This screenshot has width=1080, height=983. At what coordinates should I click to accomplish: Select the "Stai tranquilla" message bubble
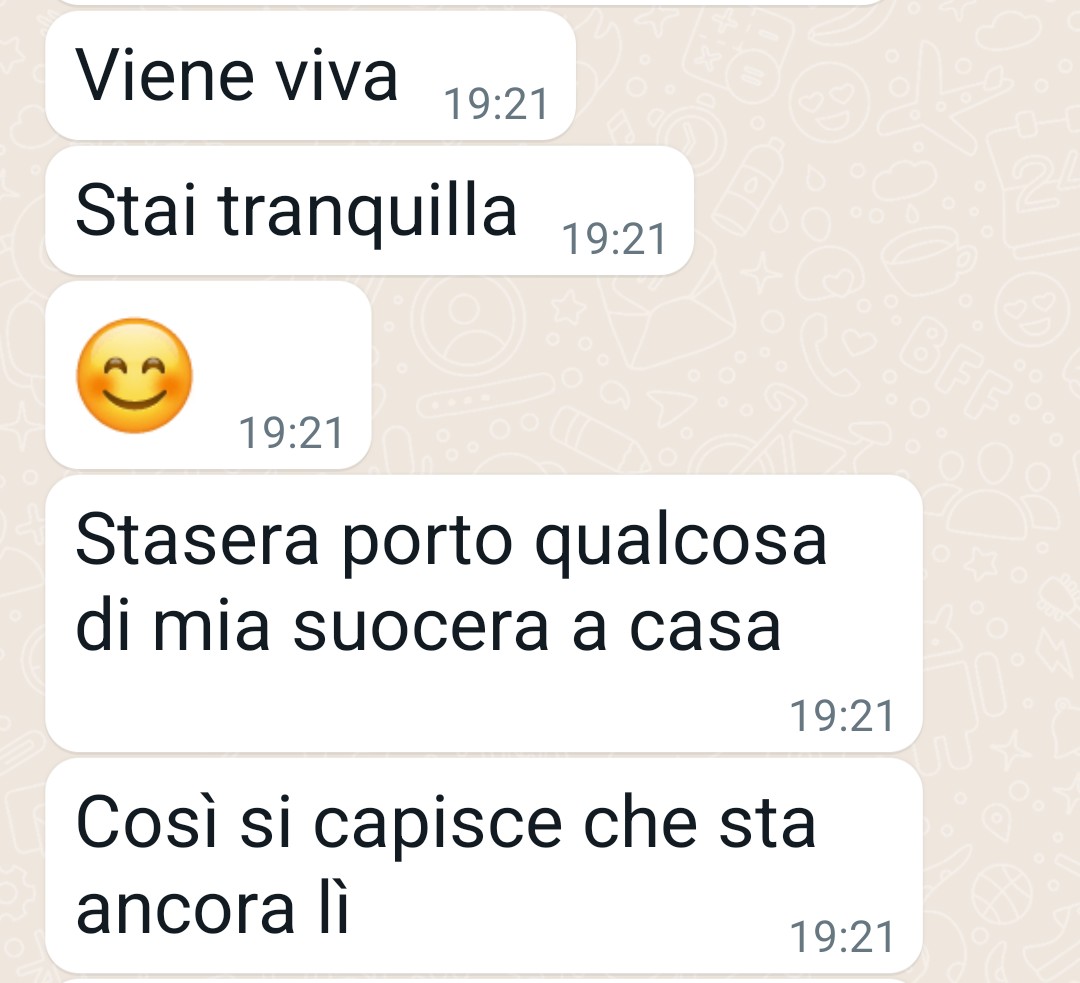(369, 210)
